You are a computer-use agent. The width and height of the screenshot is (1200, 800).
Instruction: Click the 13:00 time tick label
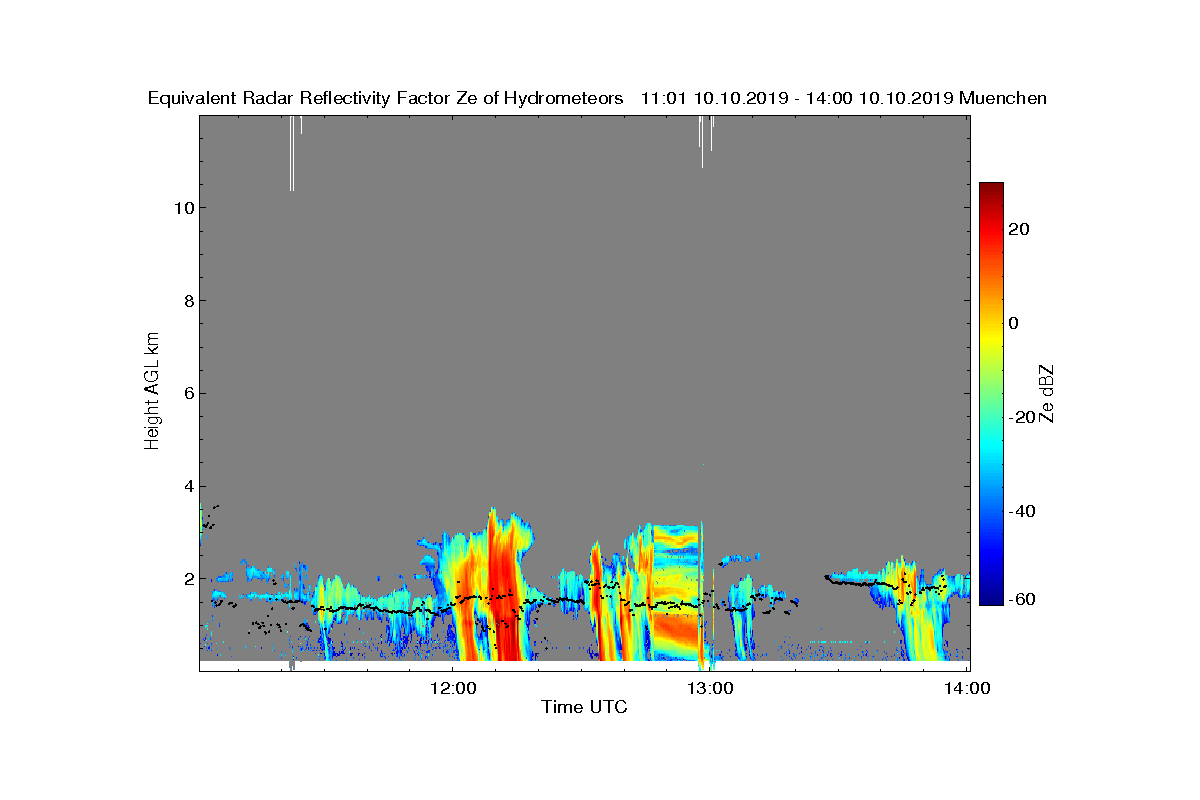click(x=712, y=688)
